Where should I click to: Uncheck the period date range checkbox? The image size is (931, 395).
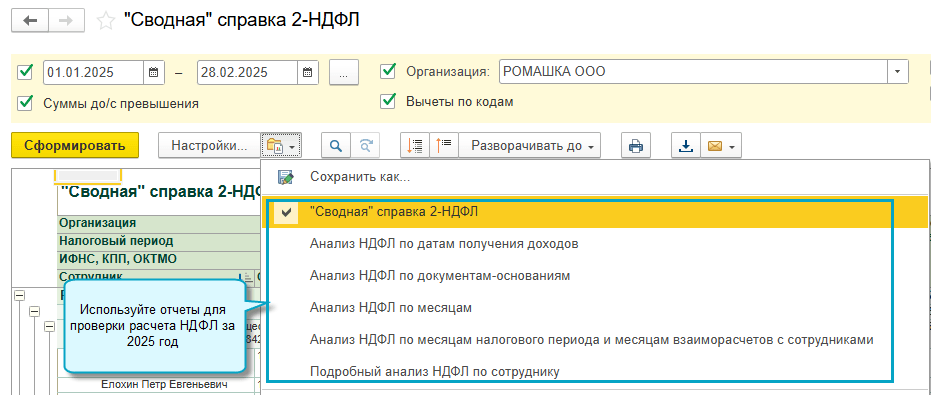coord(26,72)
